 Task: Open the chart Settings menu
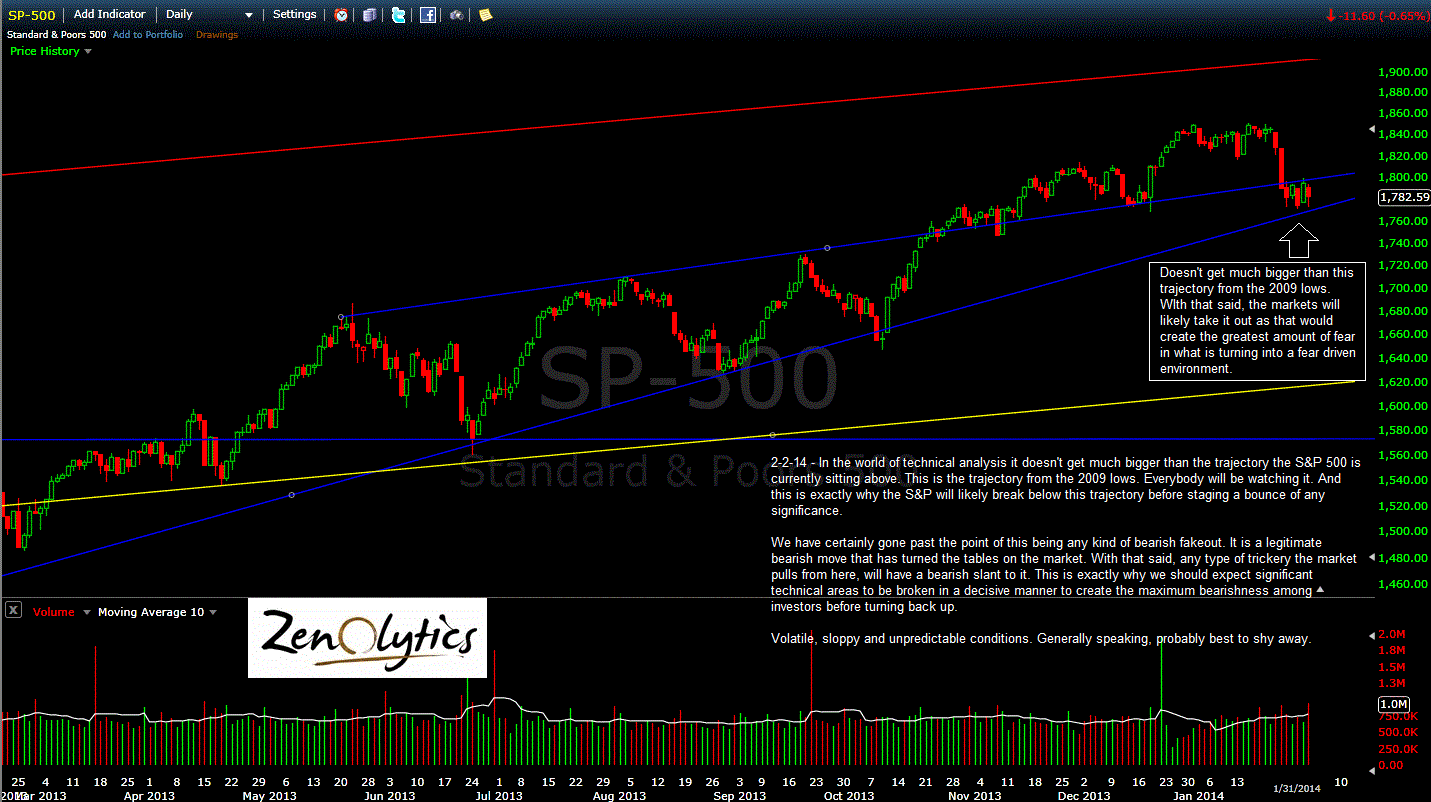[295, 15]
